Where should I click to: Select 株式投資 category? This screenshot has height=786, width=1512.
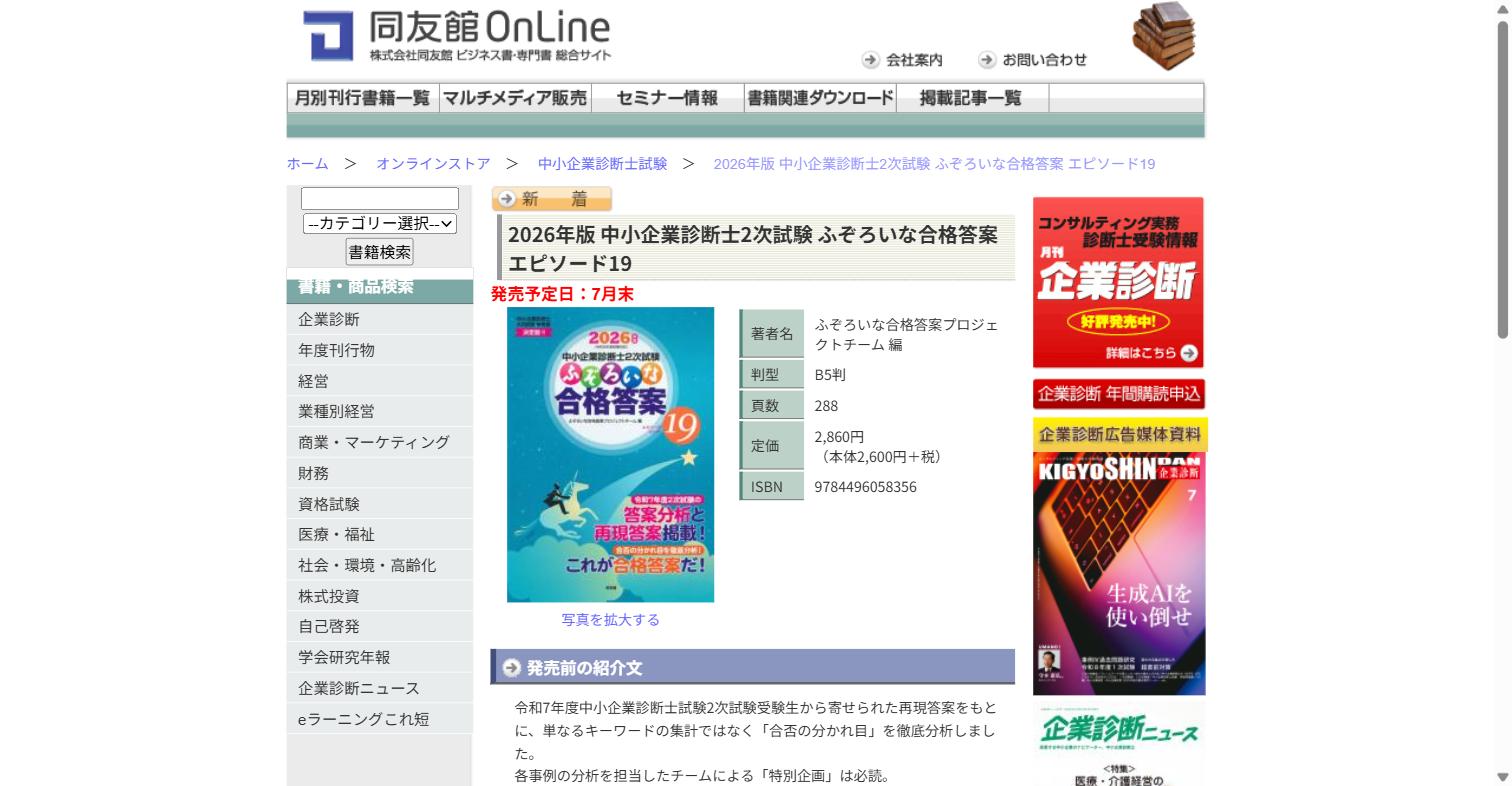tap(380, 596)
